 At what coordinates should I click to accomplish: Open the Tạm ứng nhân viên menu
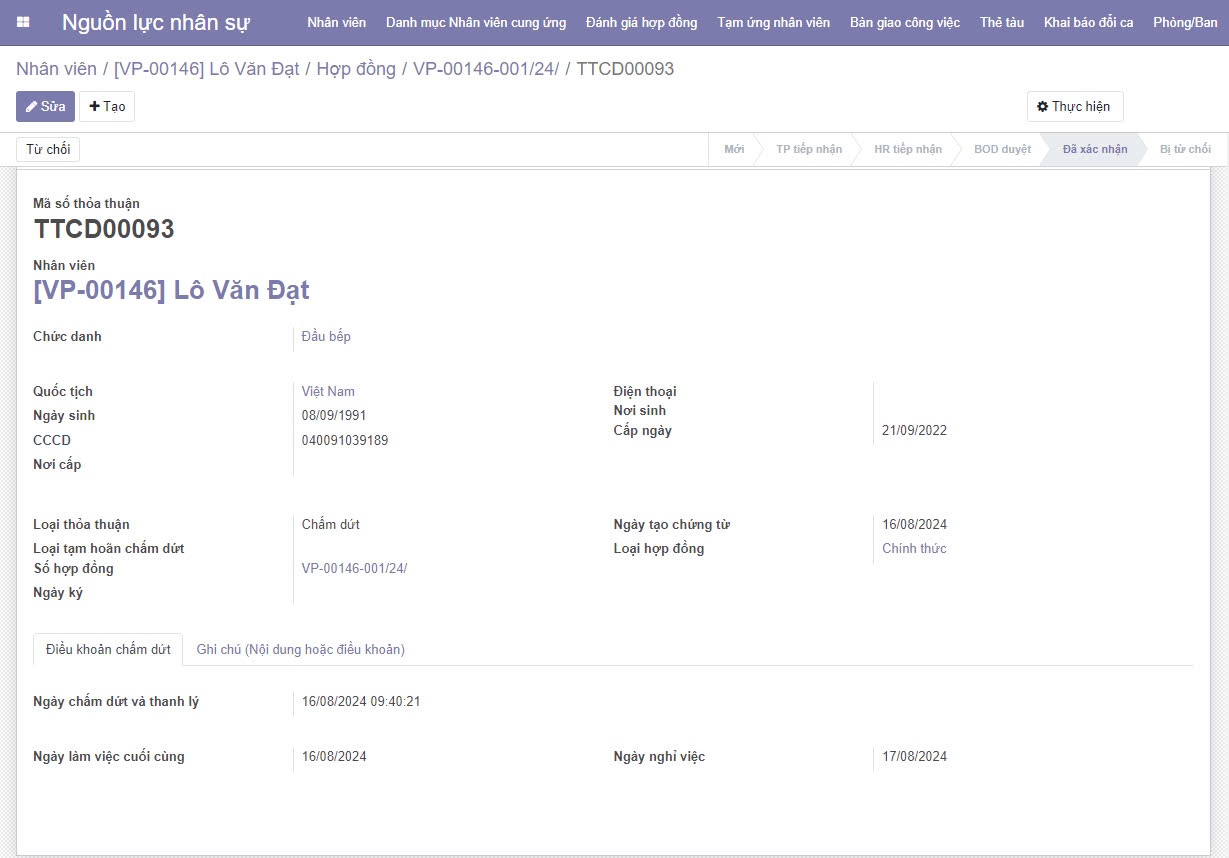pos(773,22)
